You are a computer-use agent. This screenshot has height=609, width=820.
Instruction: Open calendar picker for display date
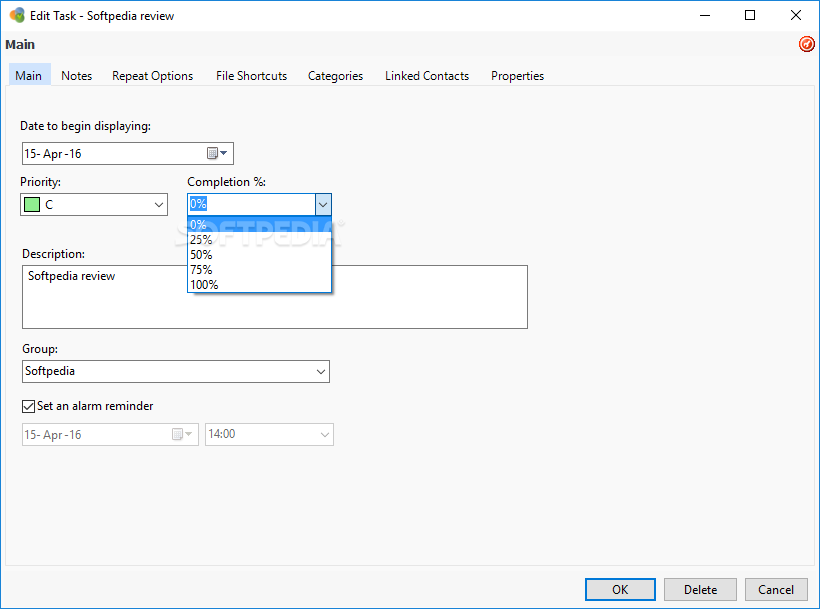217,153
